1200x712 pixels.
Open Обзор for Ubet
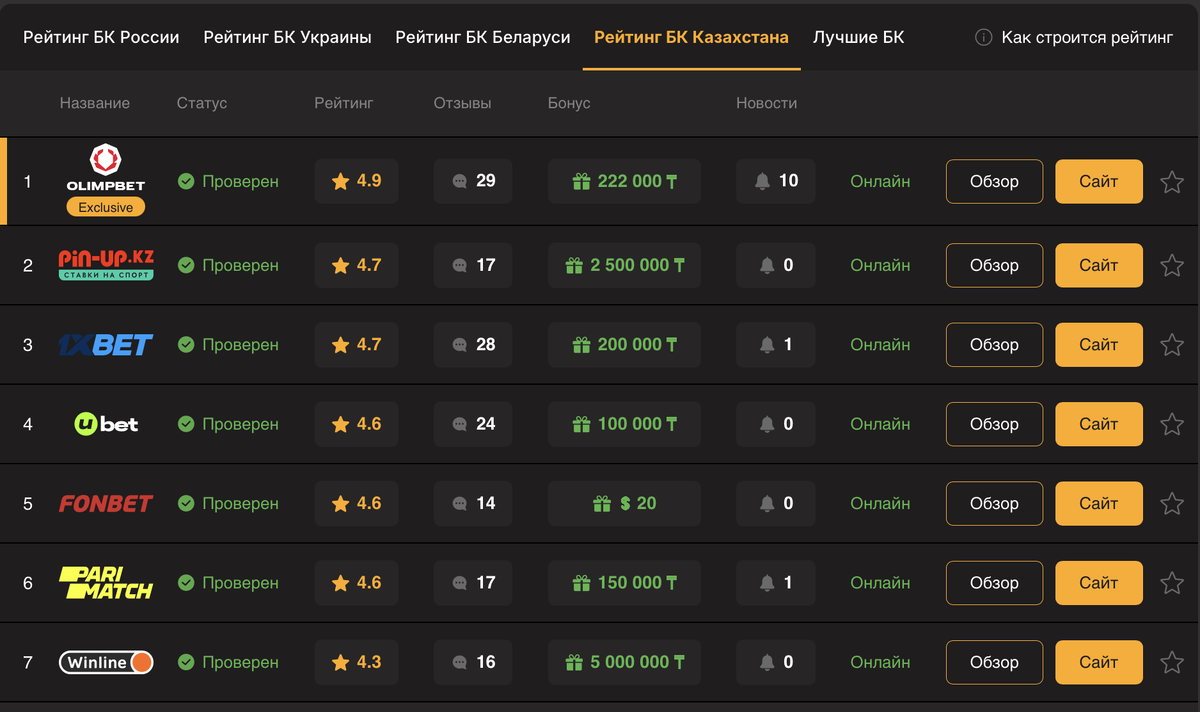(x=995, y=424)
